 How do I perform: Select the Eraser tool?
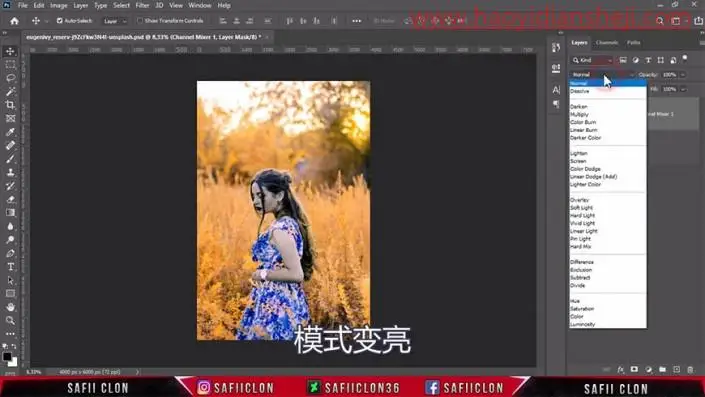coord(10,200)
